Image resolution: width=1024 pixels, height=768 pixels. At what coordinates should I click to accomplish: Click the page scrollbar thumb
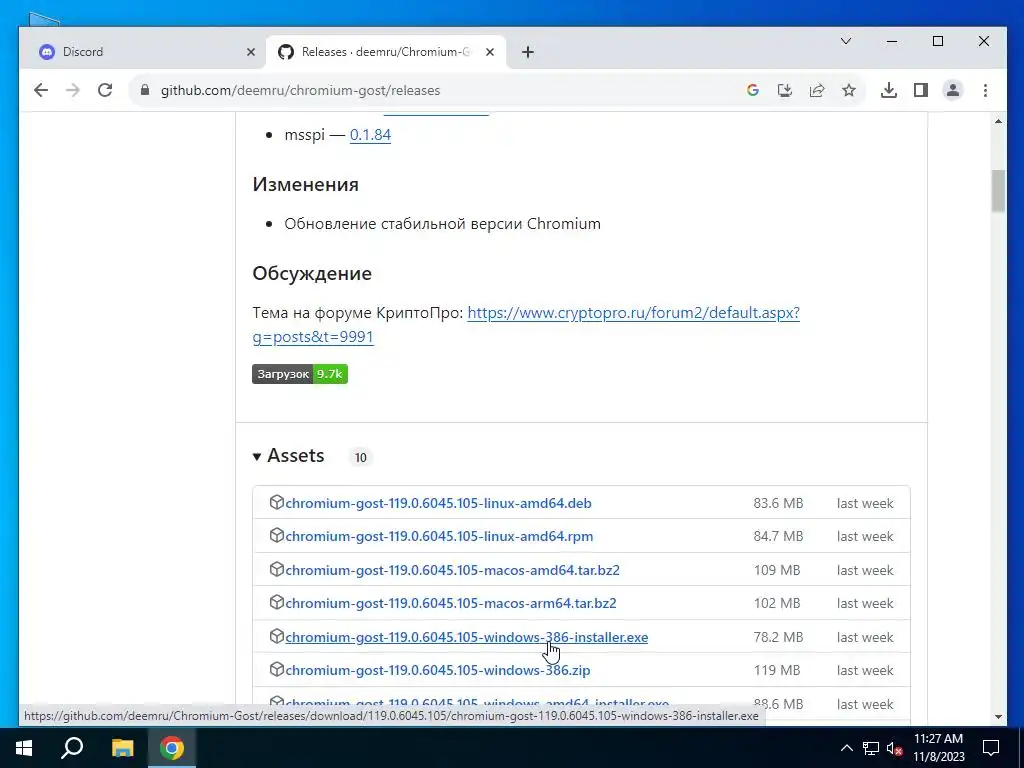[998, 191]
